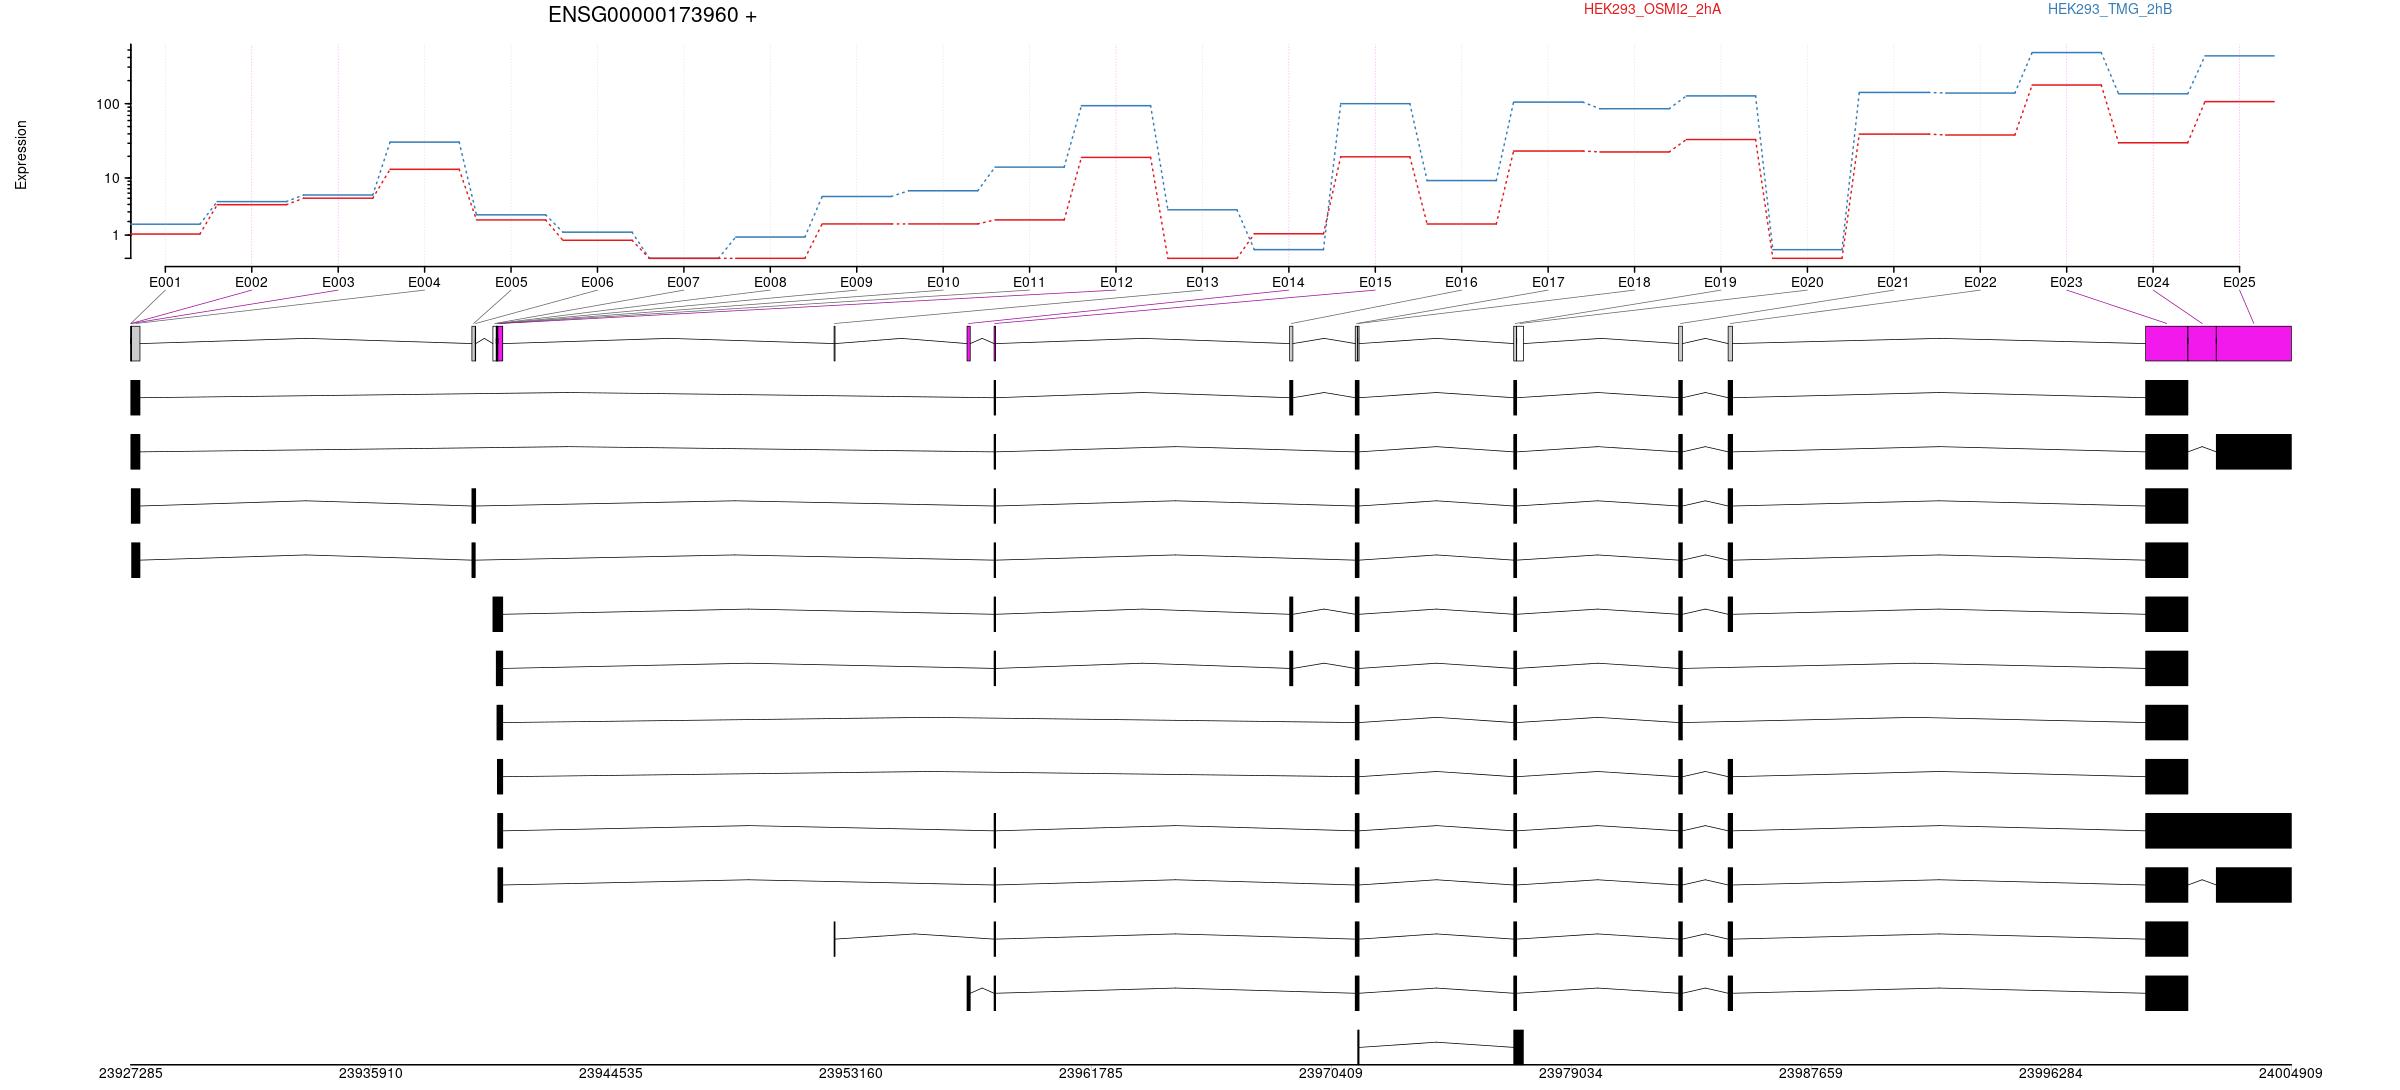This screenshot has height=1090, width=2400.
Task: Click the gene title ENSG00000173960 +
Action: 652,15
